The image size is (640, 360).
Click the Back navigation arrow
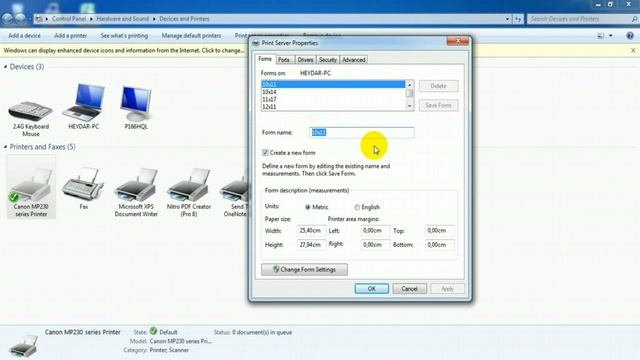7,19
